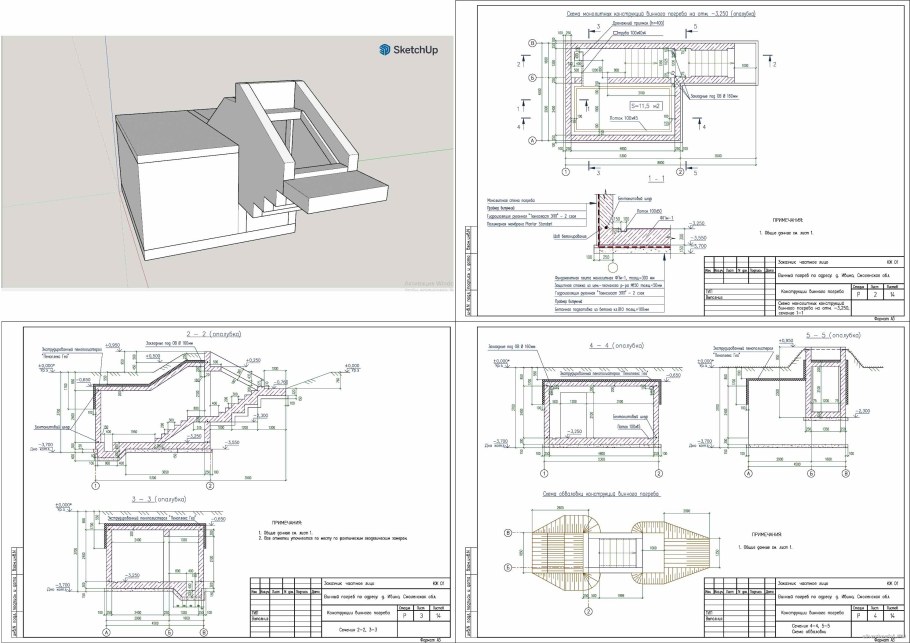The width and height of the screenshot is (910, 643).
Task: Click the level mark -3.250 symbol on section 2-2
Action: click(x=191, y=436)
